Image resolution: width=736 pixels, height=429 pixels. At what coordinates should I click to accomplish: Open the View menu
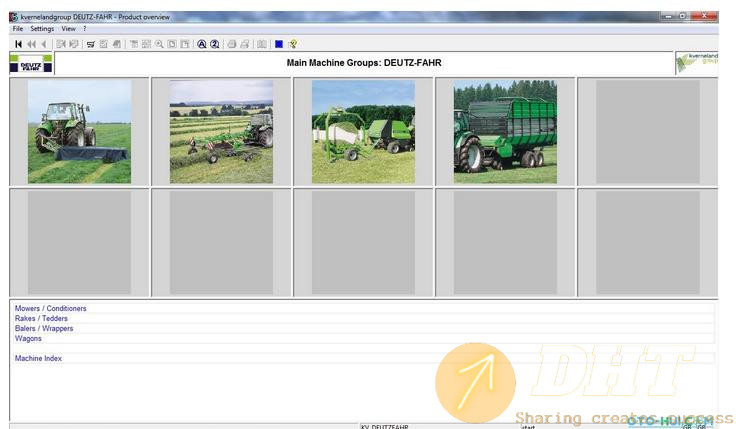point(69,29)
